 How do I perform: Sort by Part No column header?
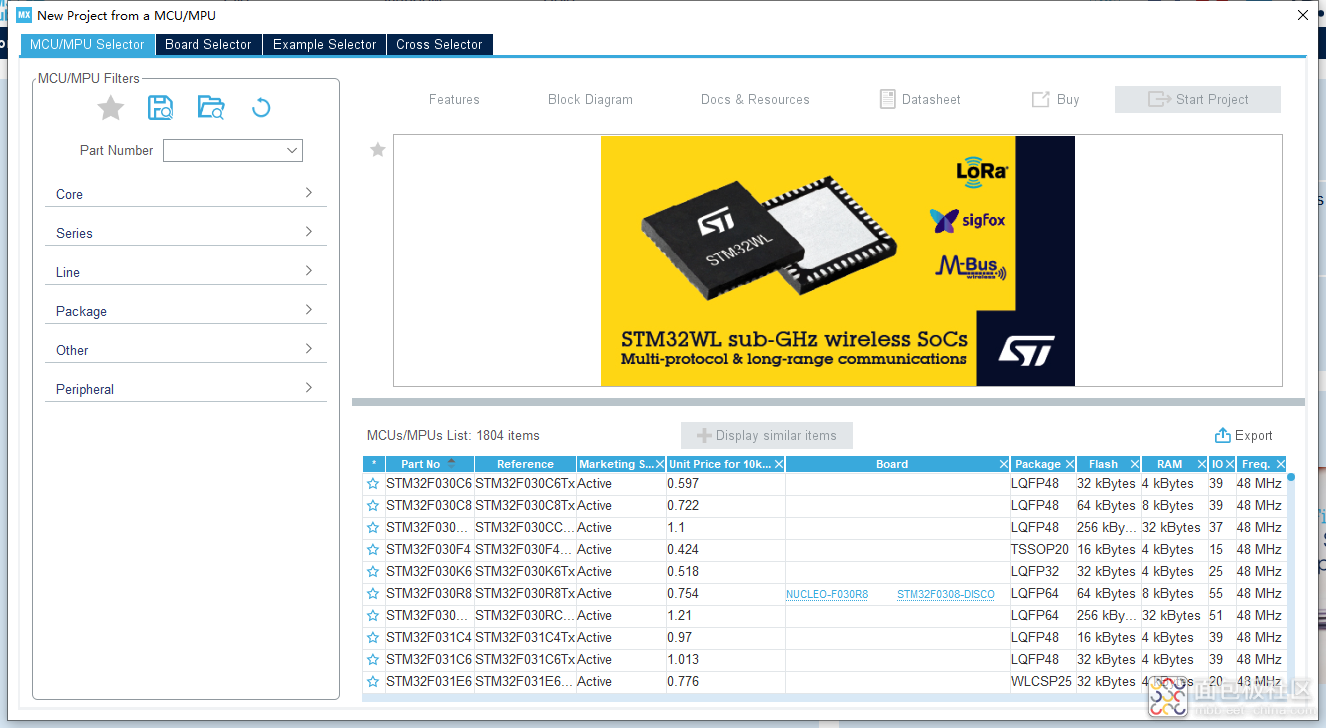tap(429, 464)
